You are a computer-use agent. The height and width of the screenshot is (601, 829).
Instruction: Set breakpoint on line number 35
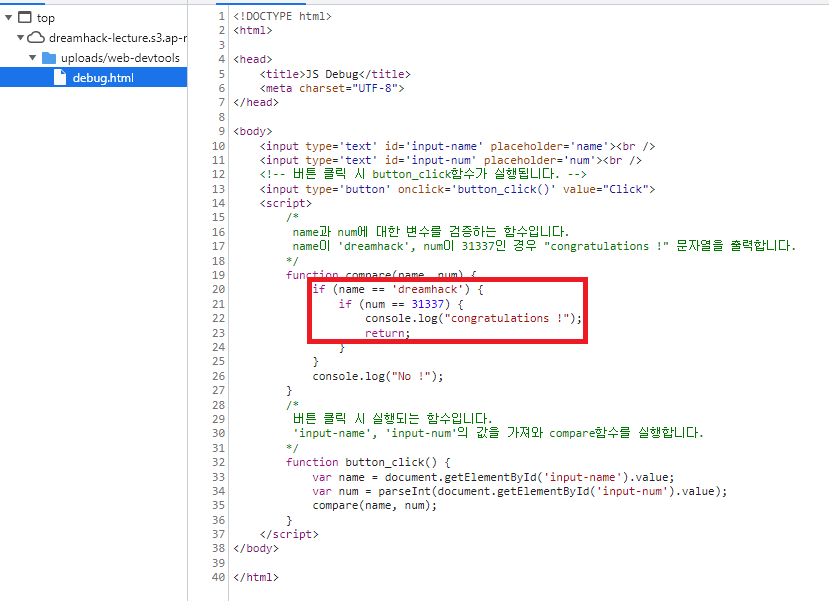(x=218, y=505)
